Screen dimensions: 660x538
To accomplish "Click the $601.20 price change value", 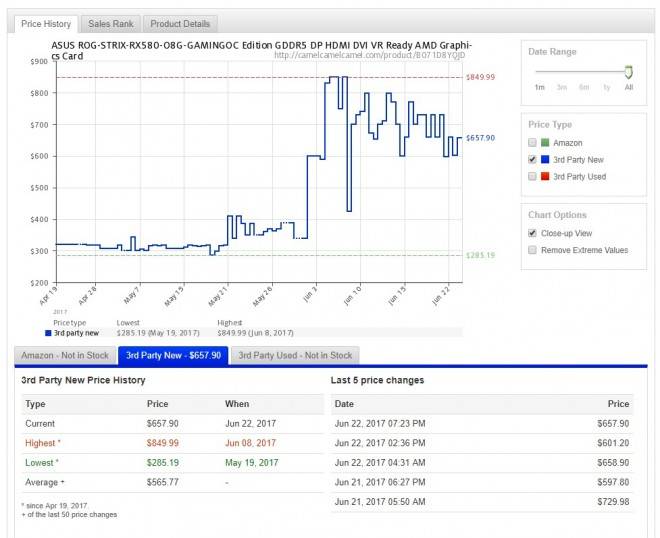I will (613, 443).
